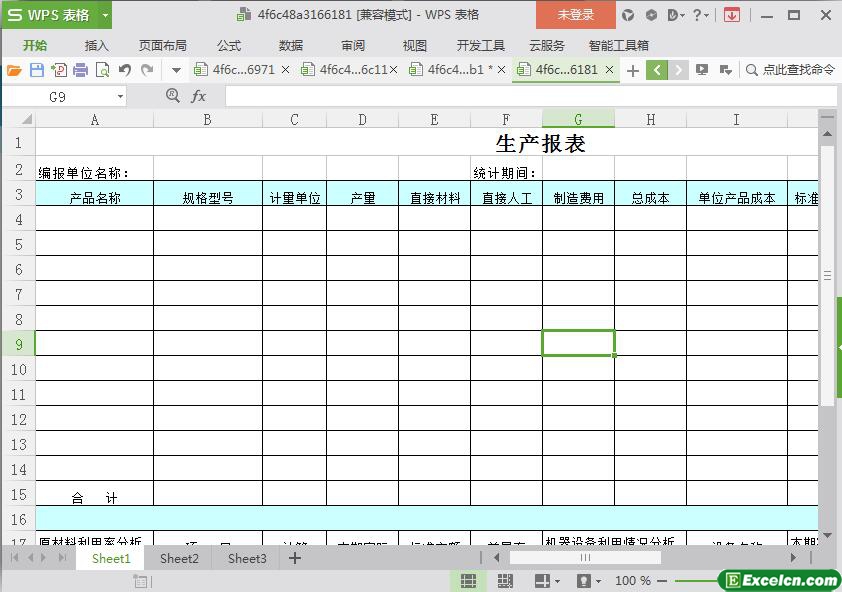Close the 4f6c...6971 document tab

click(x=286, y=70)
